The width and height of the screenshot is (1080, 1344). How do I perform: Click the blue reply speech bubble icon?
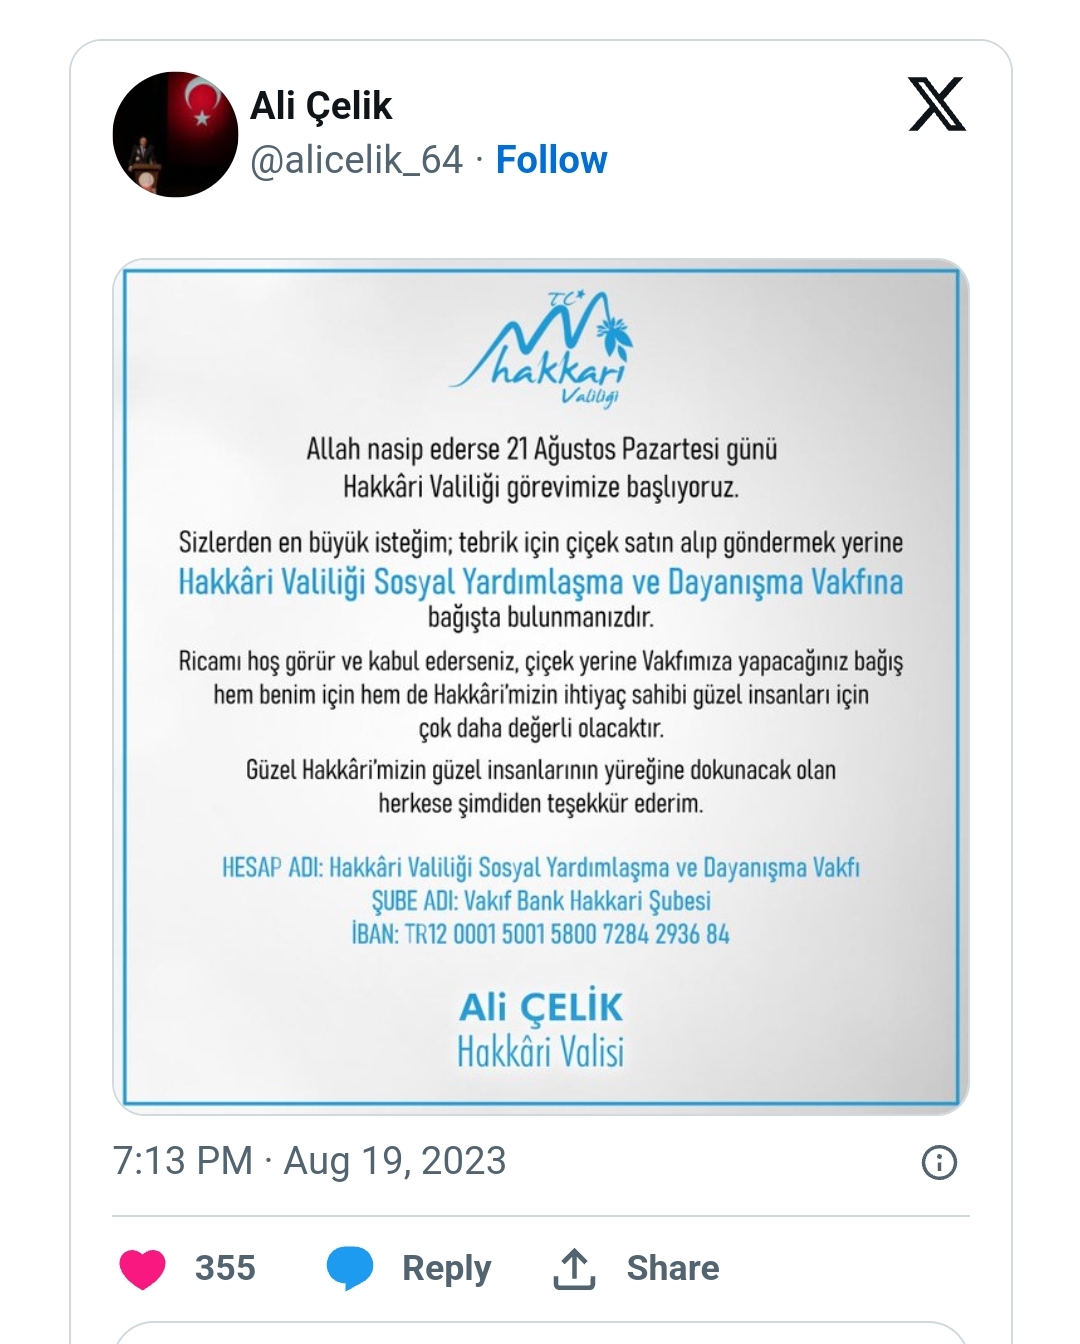coord(349,1268)
